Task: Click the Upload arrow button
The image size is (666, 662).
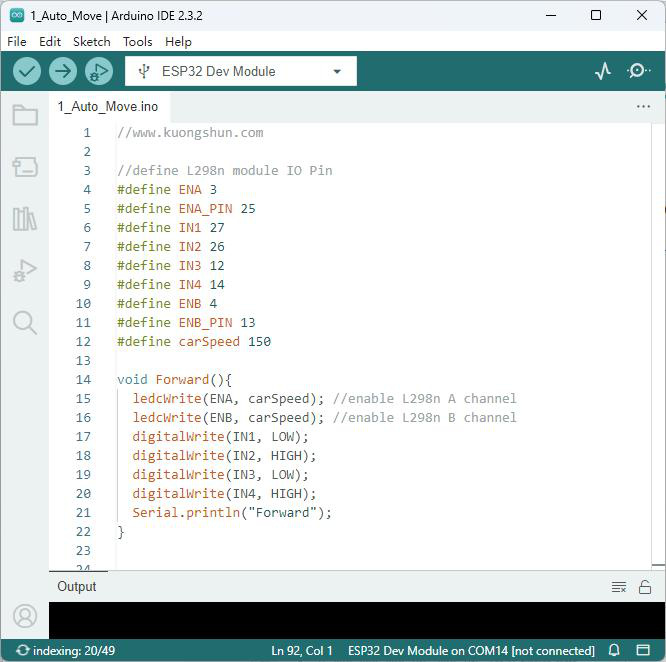Action: [x=63, y=71]
